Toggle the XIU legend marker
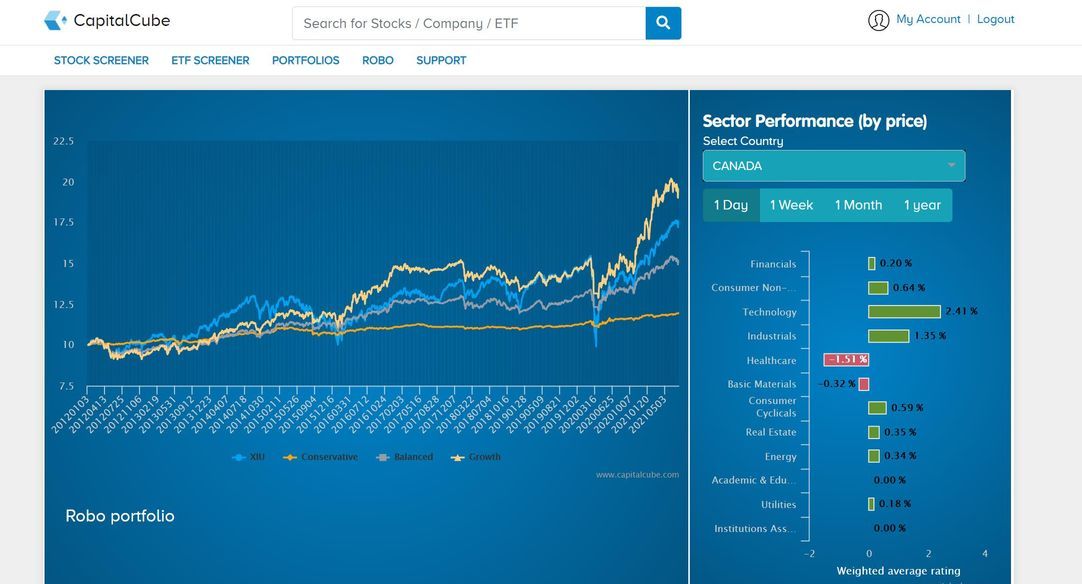The width and height of the screenshot is (1082, 584). (239, 457)
